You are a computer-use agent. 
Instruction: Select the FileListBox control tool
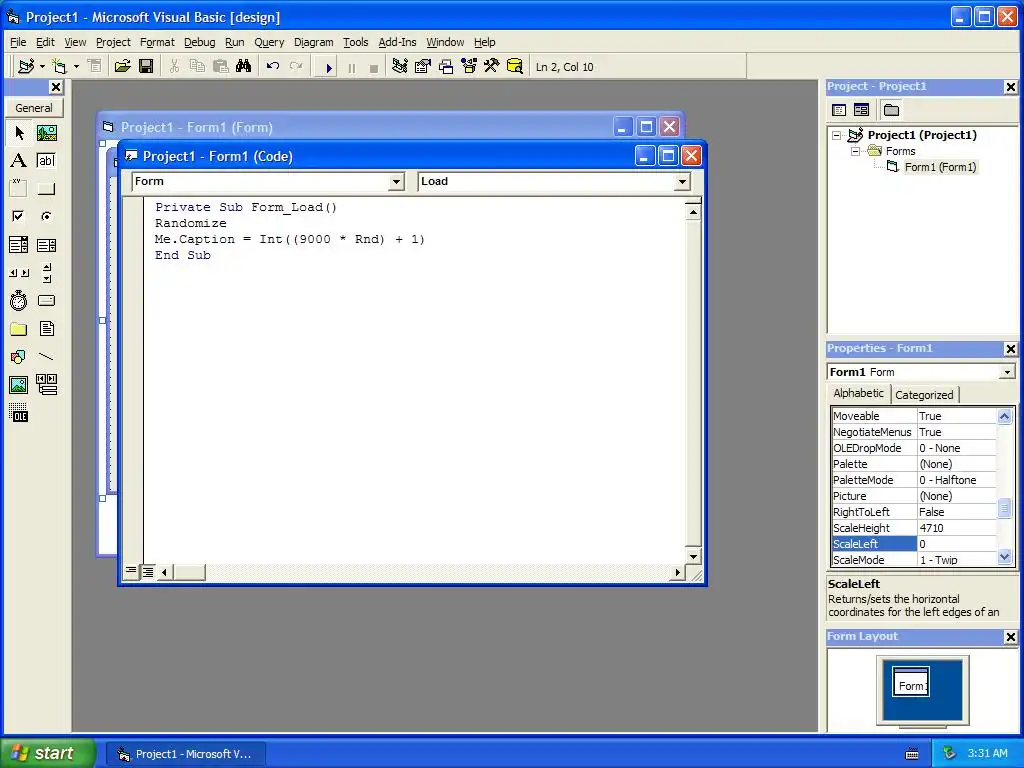46,328
